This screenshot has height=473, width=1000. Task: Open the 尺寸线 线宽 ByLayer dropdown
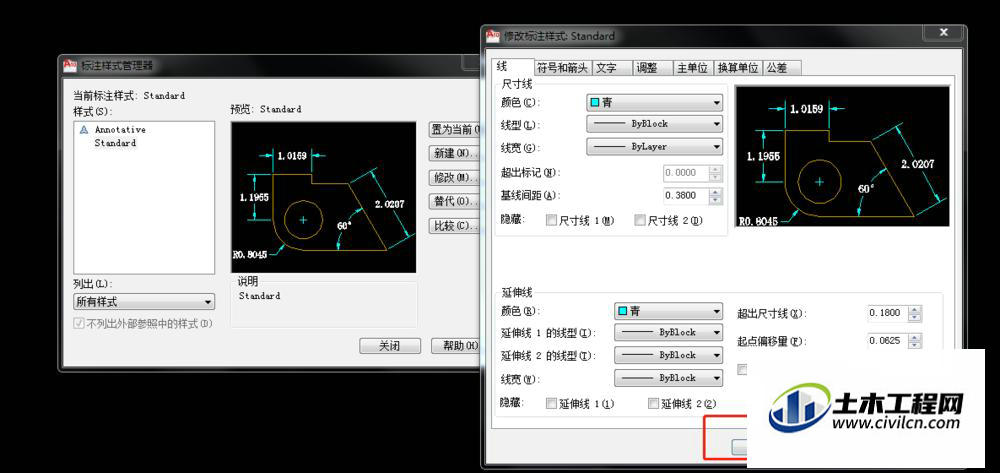[654, 147]
